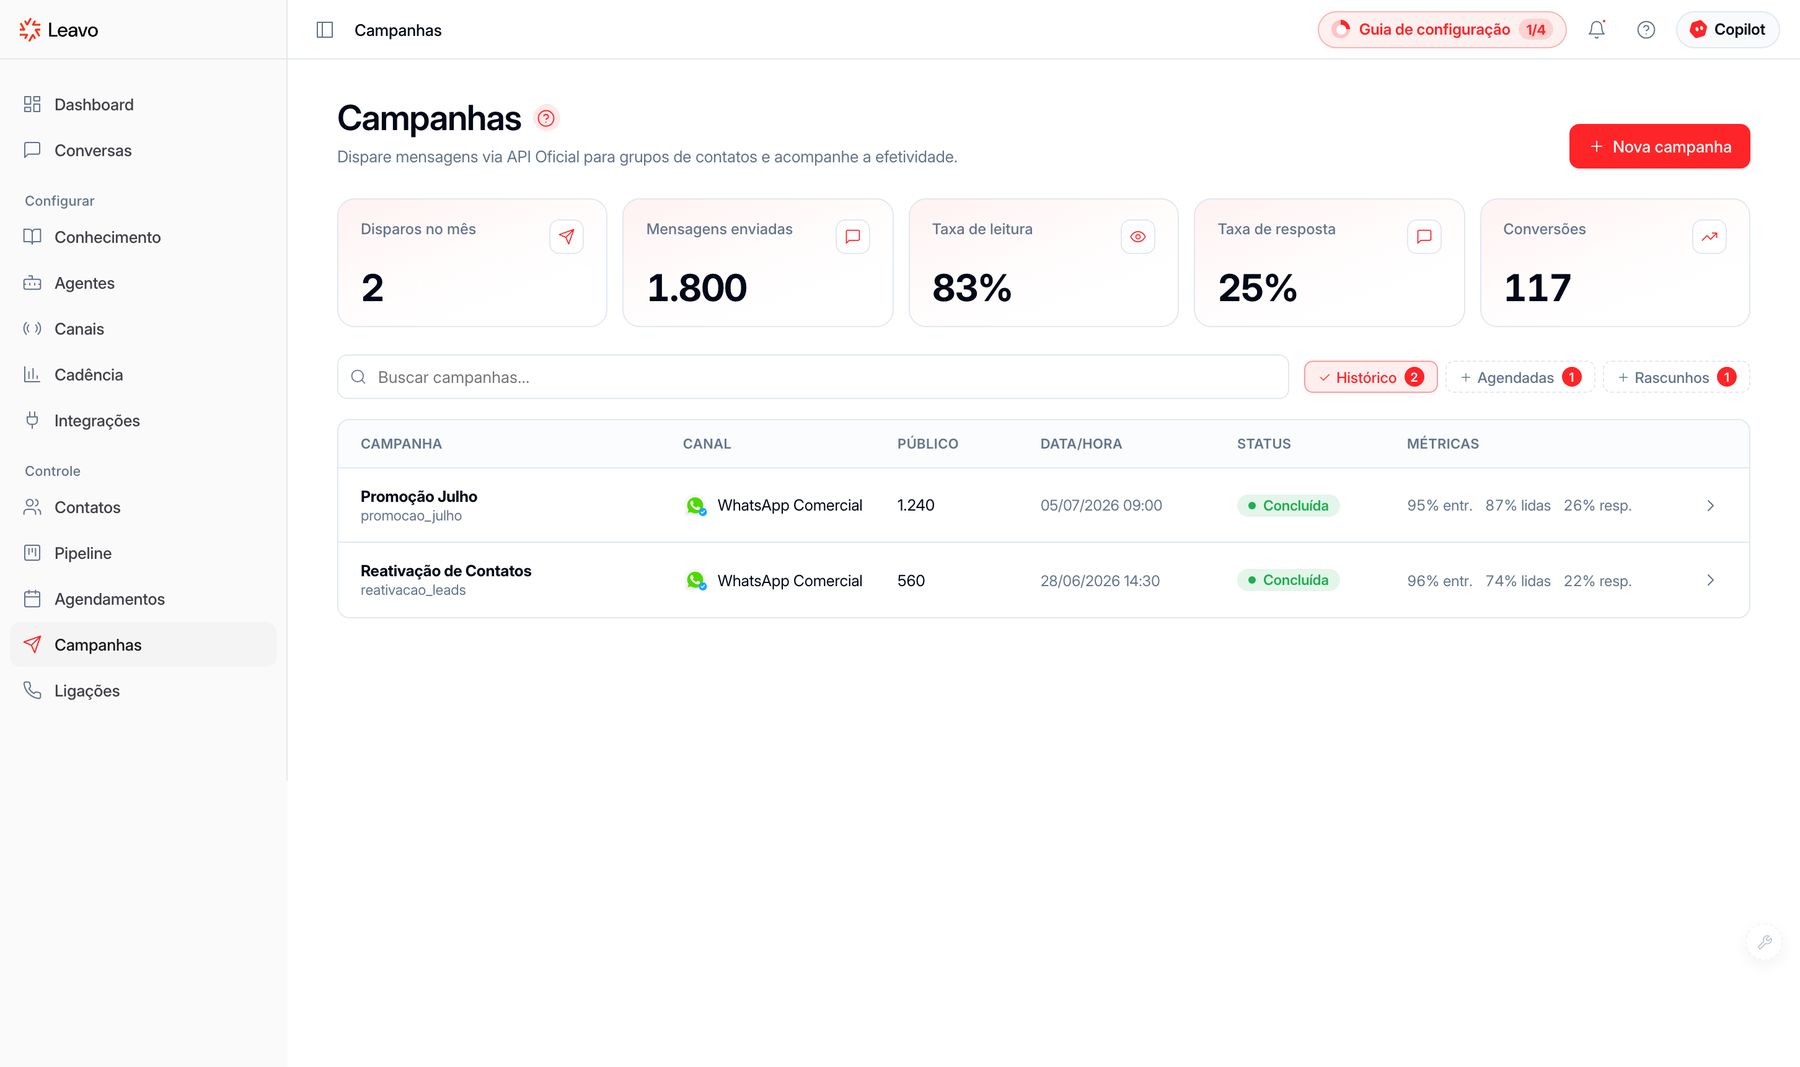Open Agentes in the sidebar
This screenshot has width=1800, height=1067.
click(x=143, y=283)
